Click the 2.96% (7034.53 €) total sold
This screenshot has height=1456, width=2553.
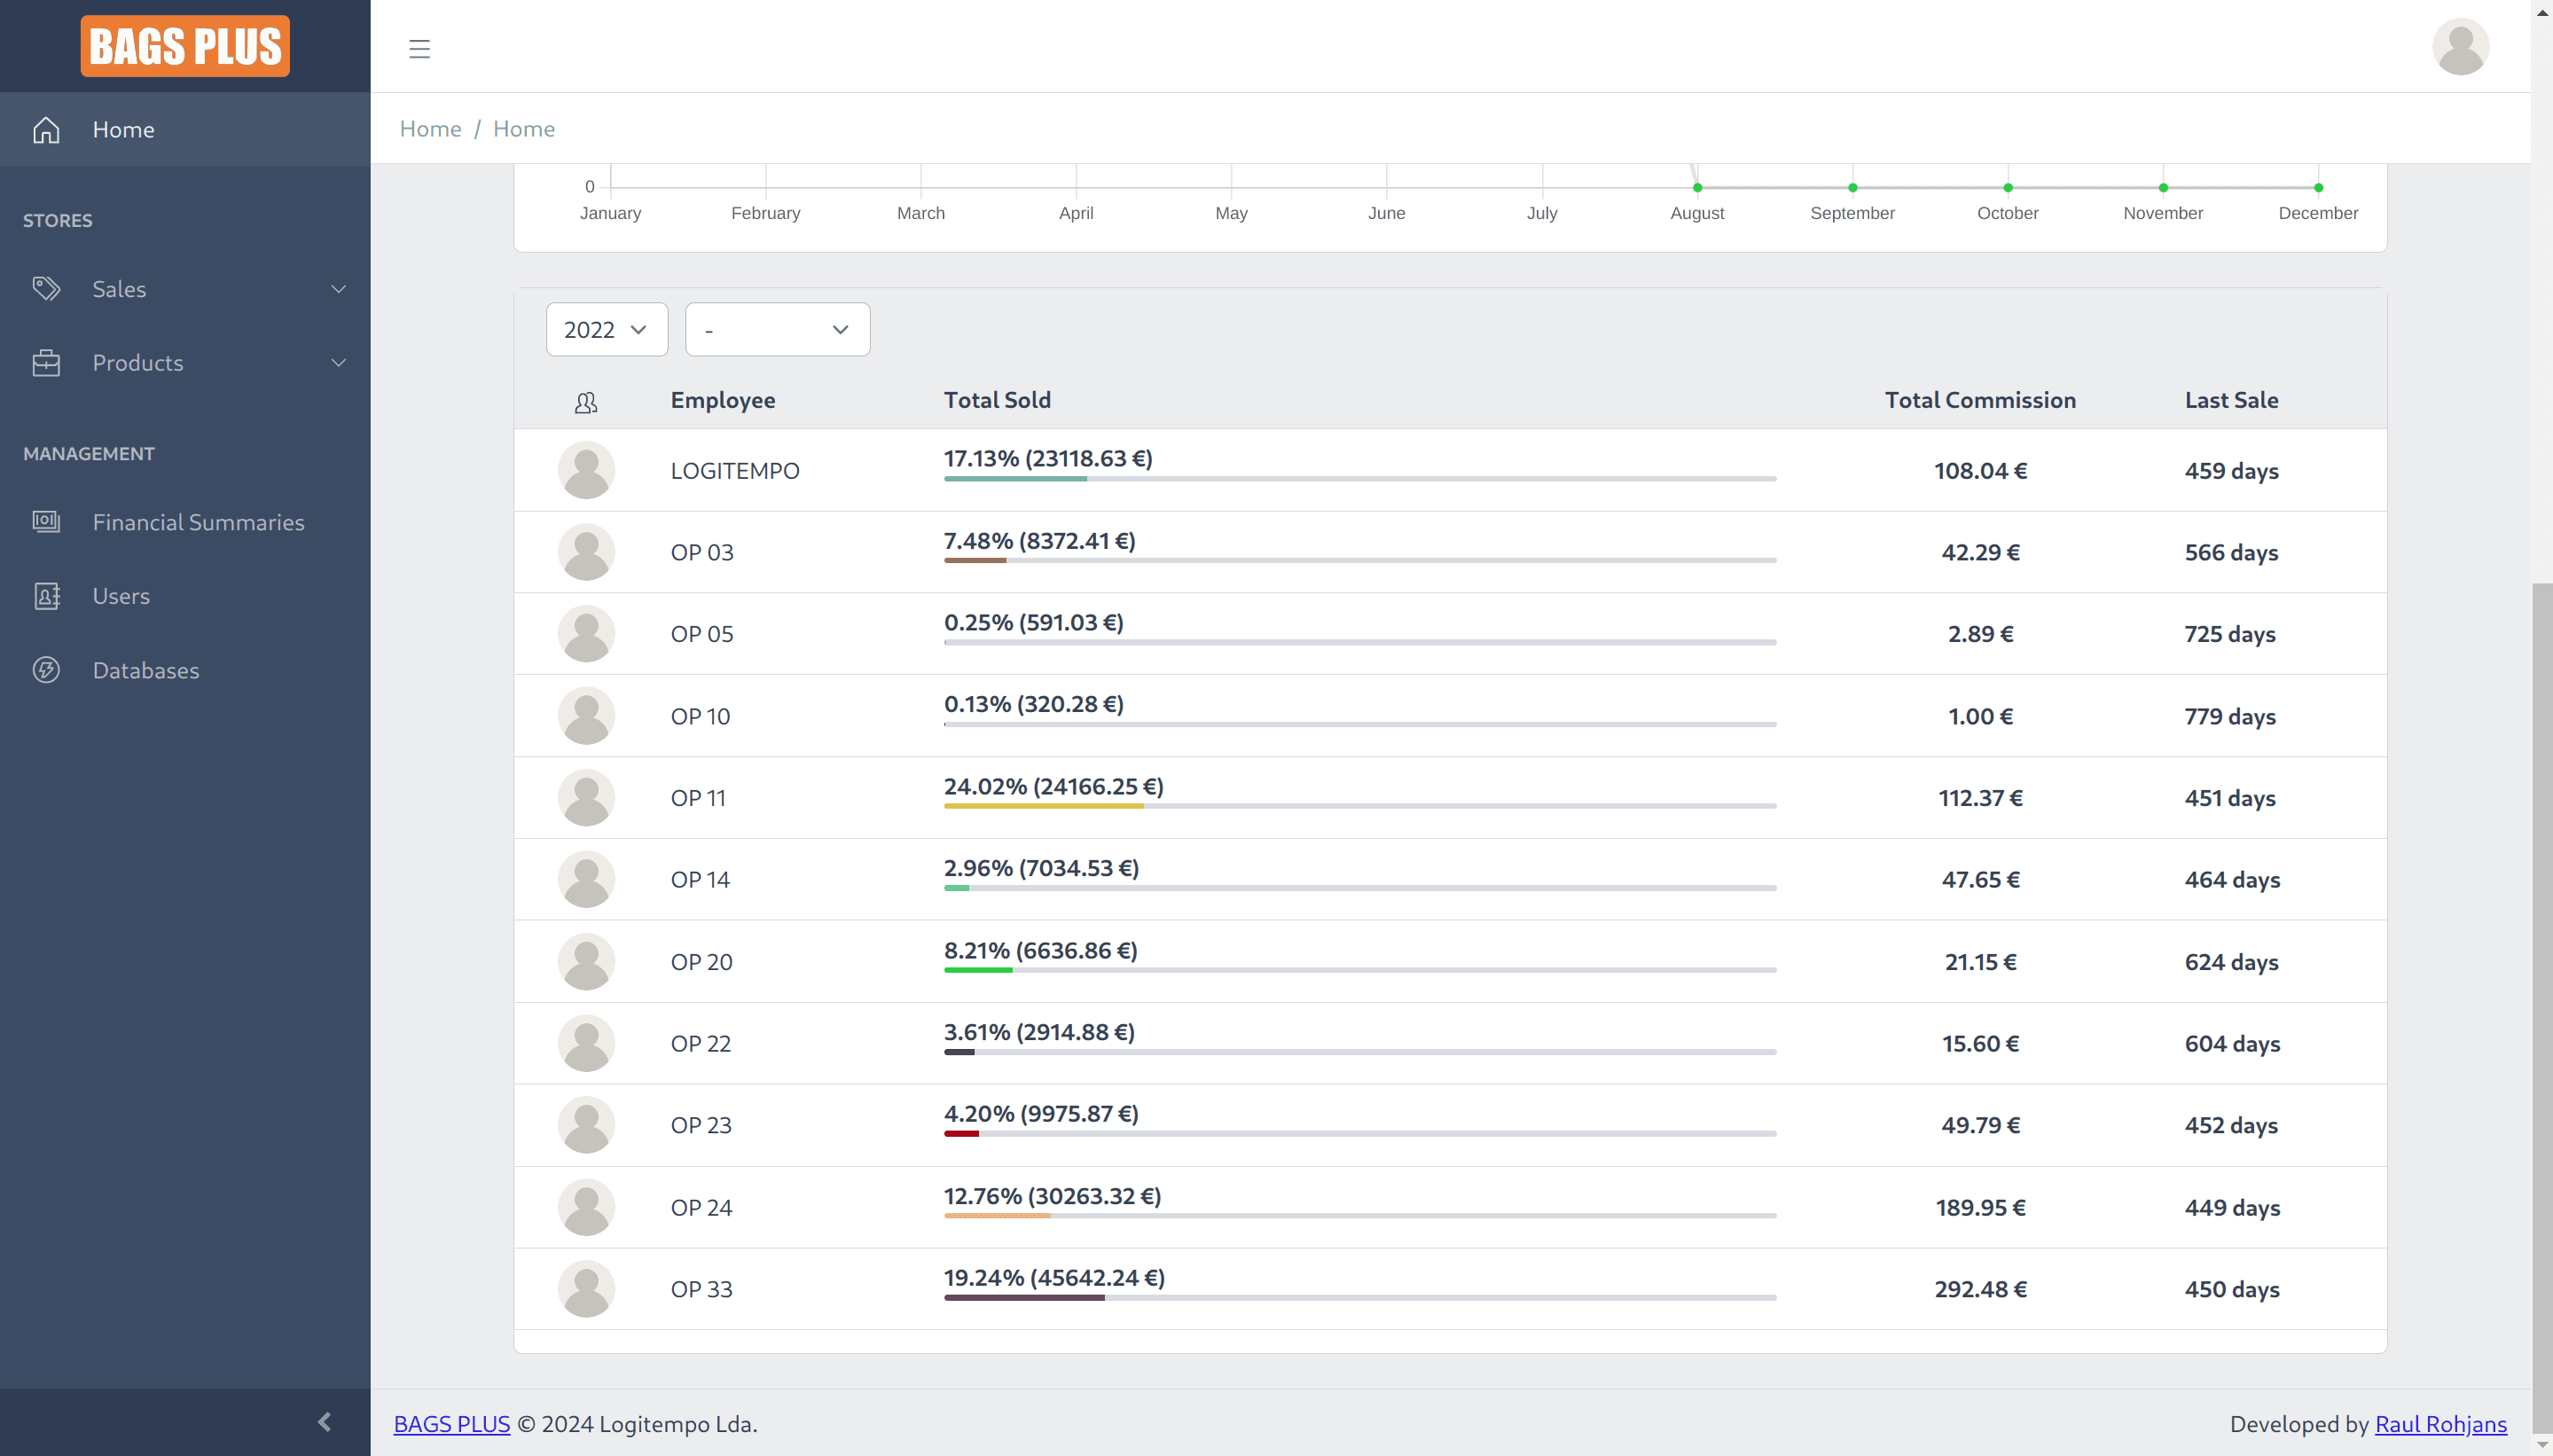click(1041, 868)
